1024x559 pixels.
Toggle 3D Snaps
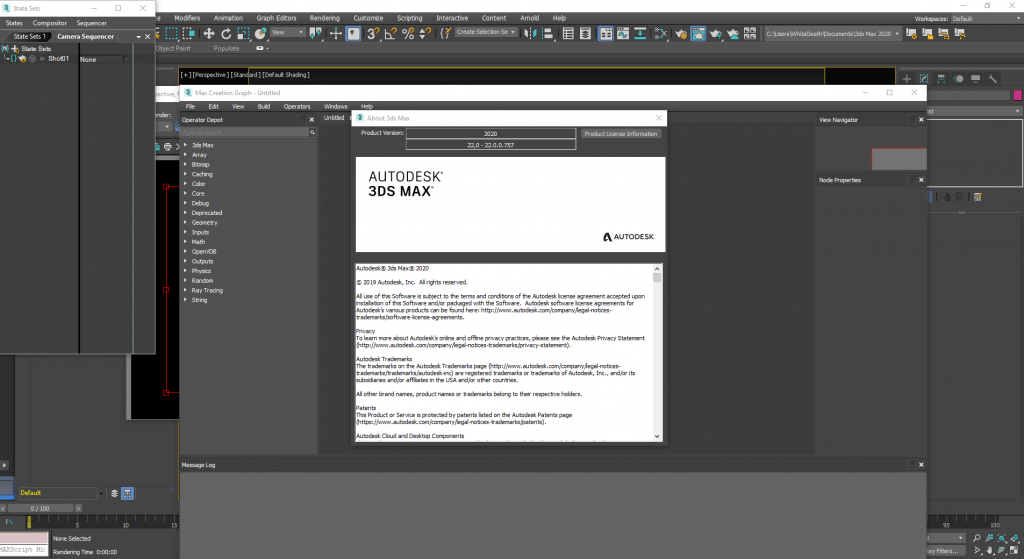[373, 33]
